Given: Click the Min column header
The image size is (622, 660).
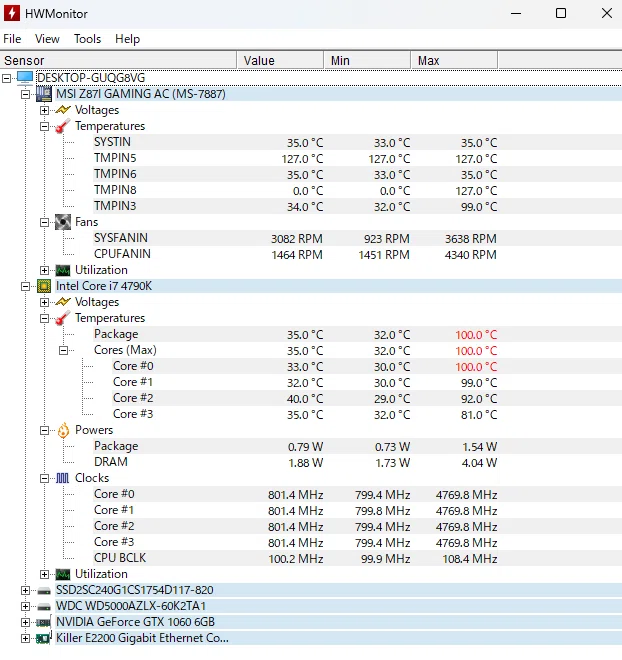Looking at the screenshot, I should [x=367, y=60].
